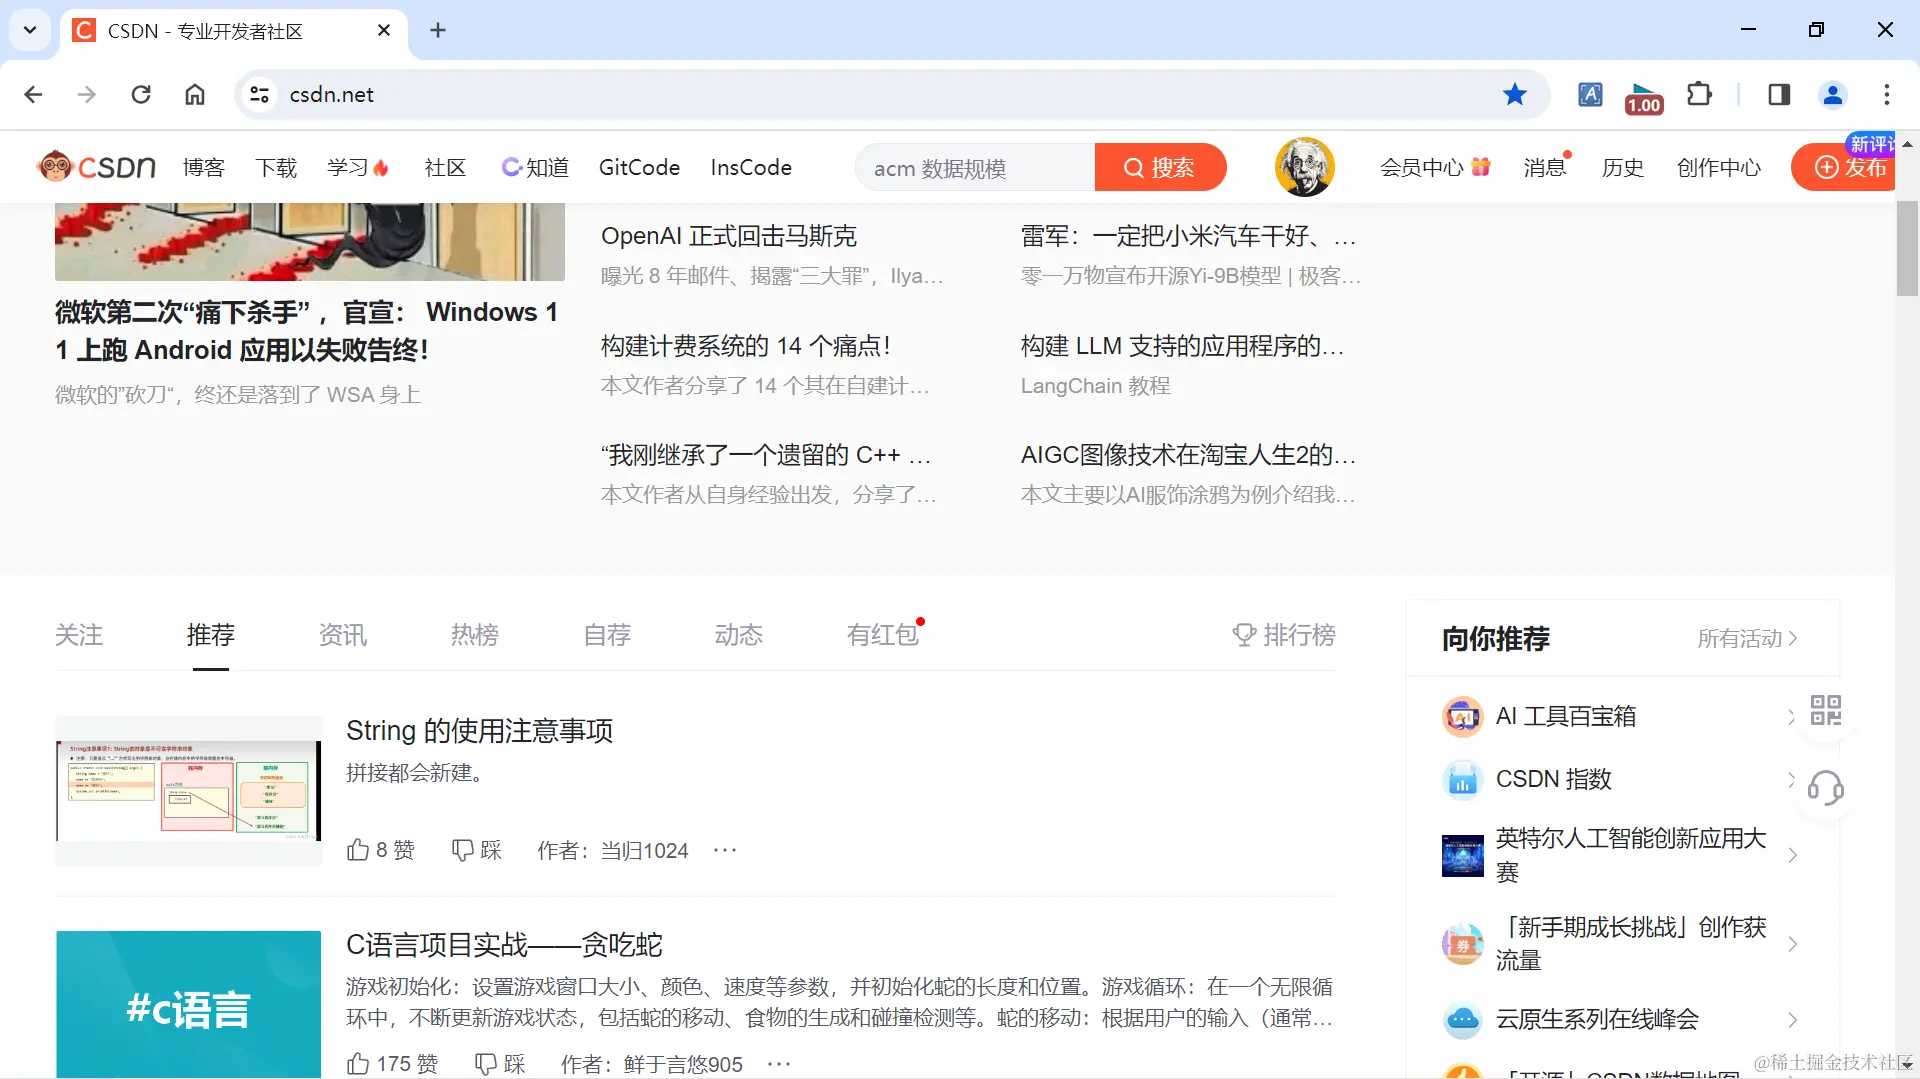Viewport: 1920px width, 1079px height.
Task: Switch to 有红包 feed tab
Action: pyautogui.click(x=884, y=635)
